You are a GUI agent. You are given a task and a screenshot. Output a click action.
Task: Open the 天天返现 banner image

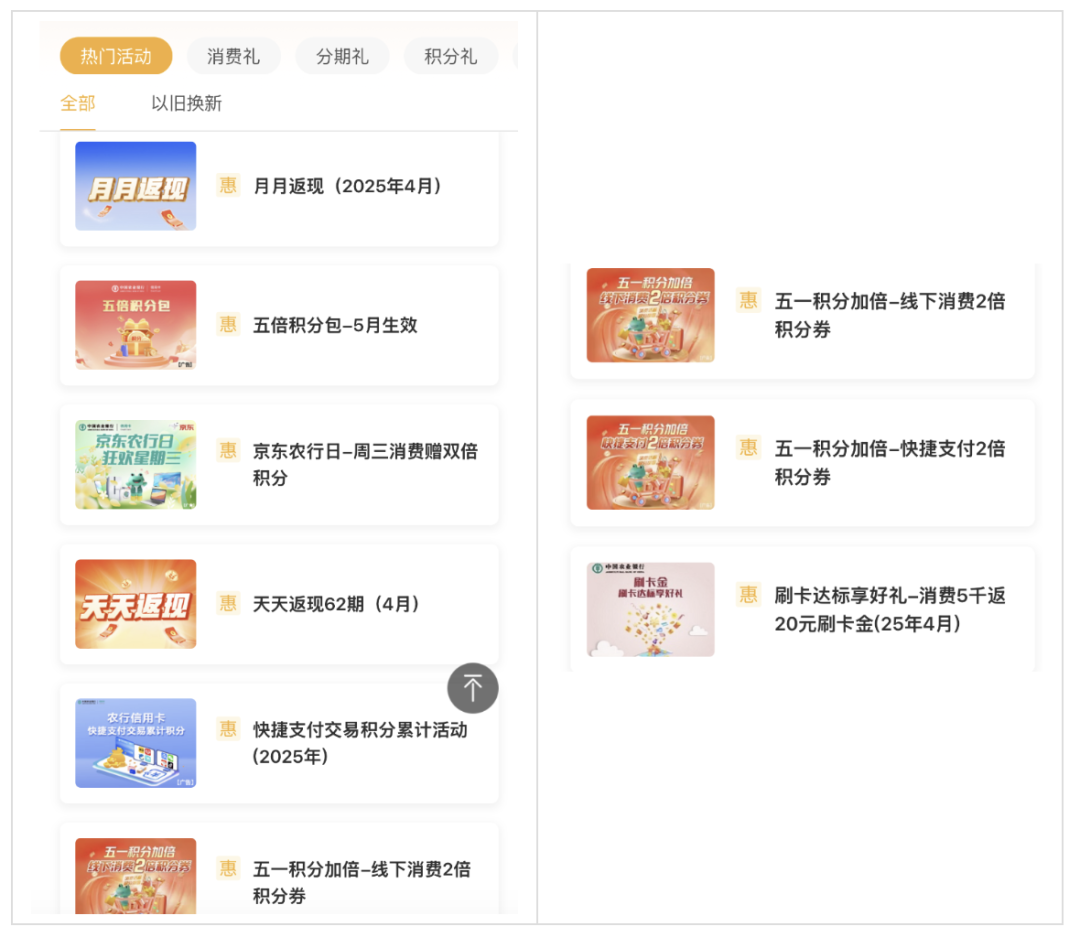tap(136, 604)
